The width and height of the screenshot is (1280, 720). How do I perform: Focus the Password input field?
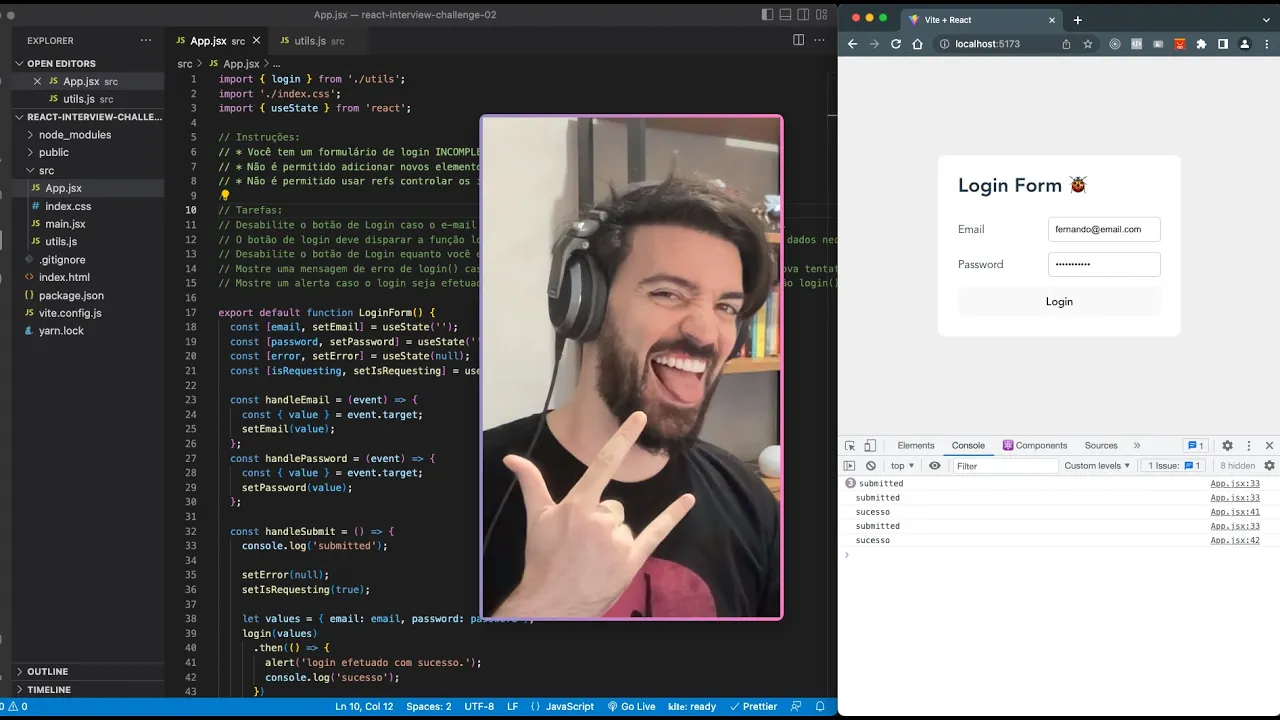click(x=1104, y=264)
